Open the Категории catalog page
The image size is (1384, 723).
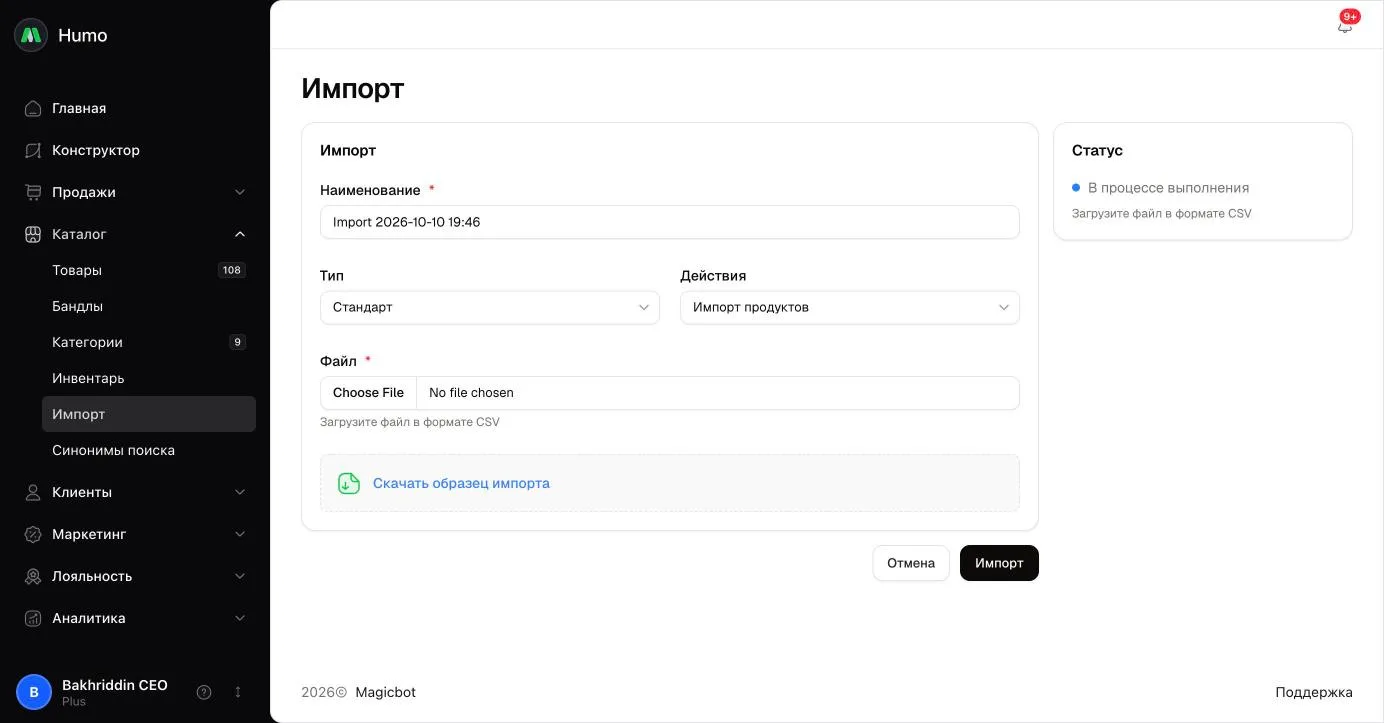click(x=149, y=342)
